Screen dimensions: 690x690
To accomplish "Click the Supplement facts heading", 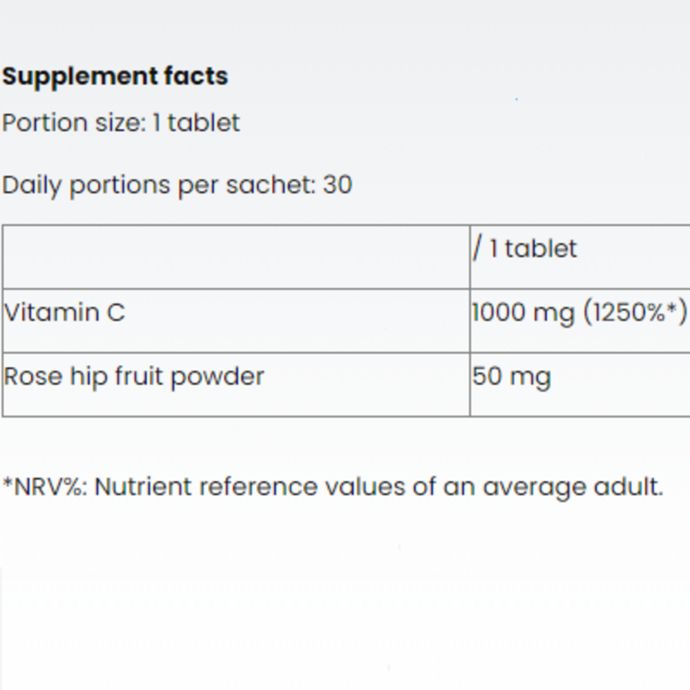I will (115, 77).
